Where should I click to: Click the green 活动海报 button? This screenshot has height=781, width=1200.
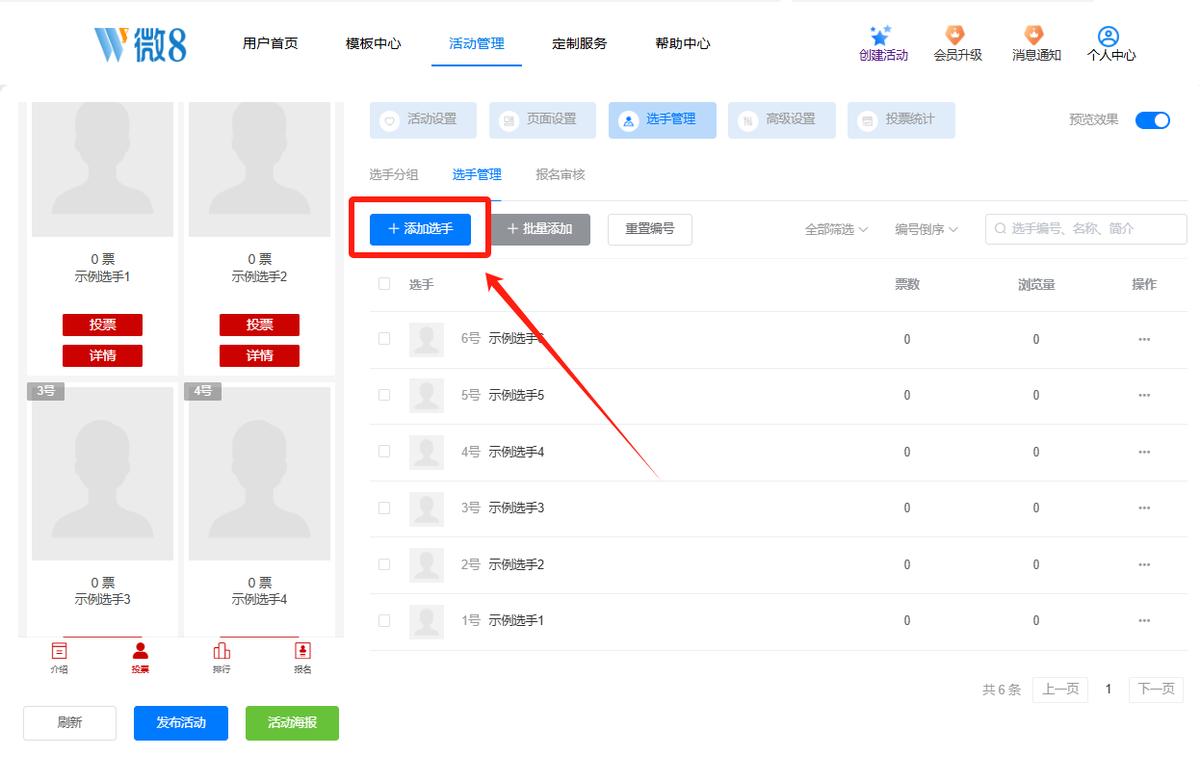tap(292, 723)
